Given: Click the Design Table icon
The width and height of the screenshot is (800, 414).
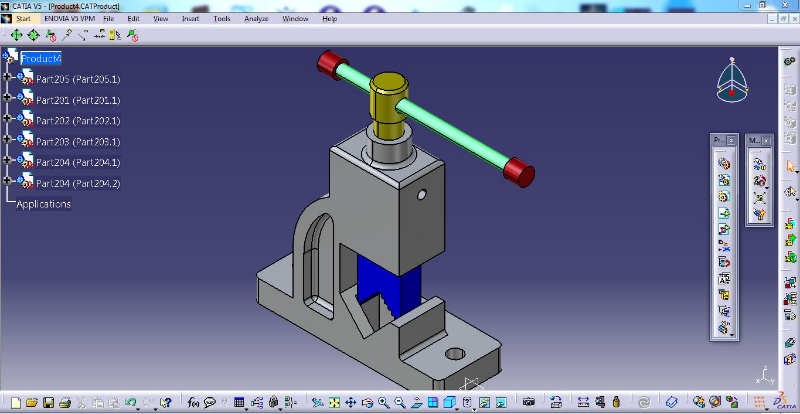Looking at the screenshot, I should [x=239, y=402].
